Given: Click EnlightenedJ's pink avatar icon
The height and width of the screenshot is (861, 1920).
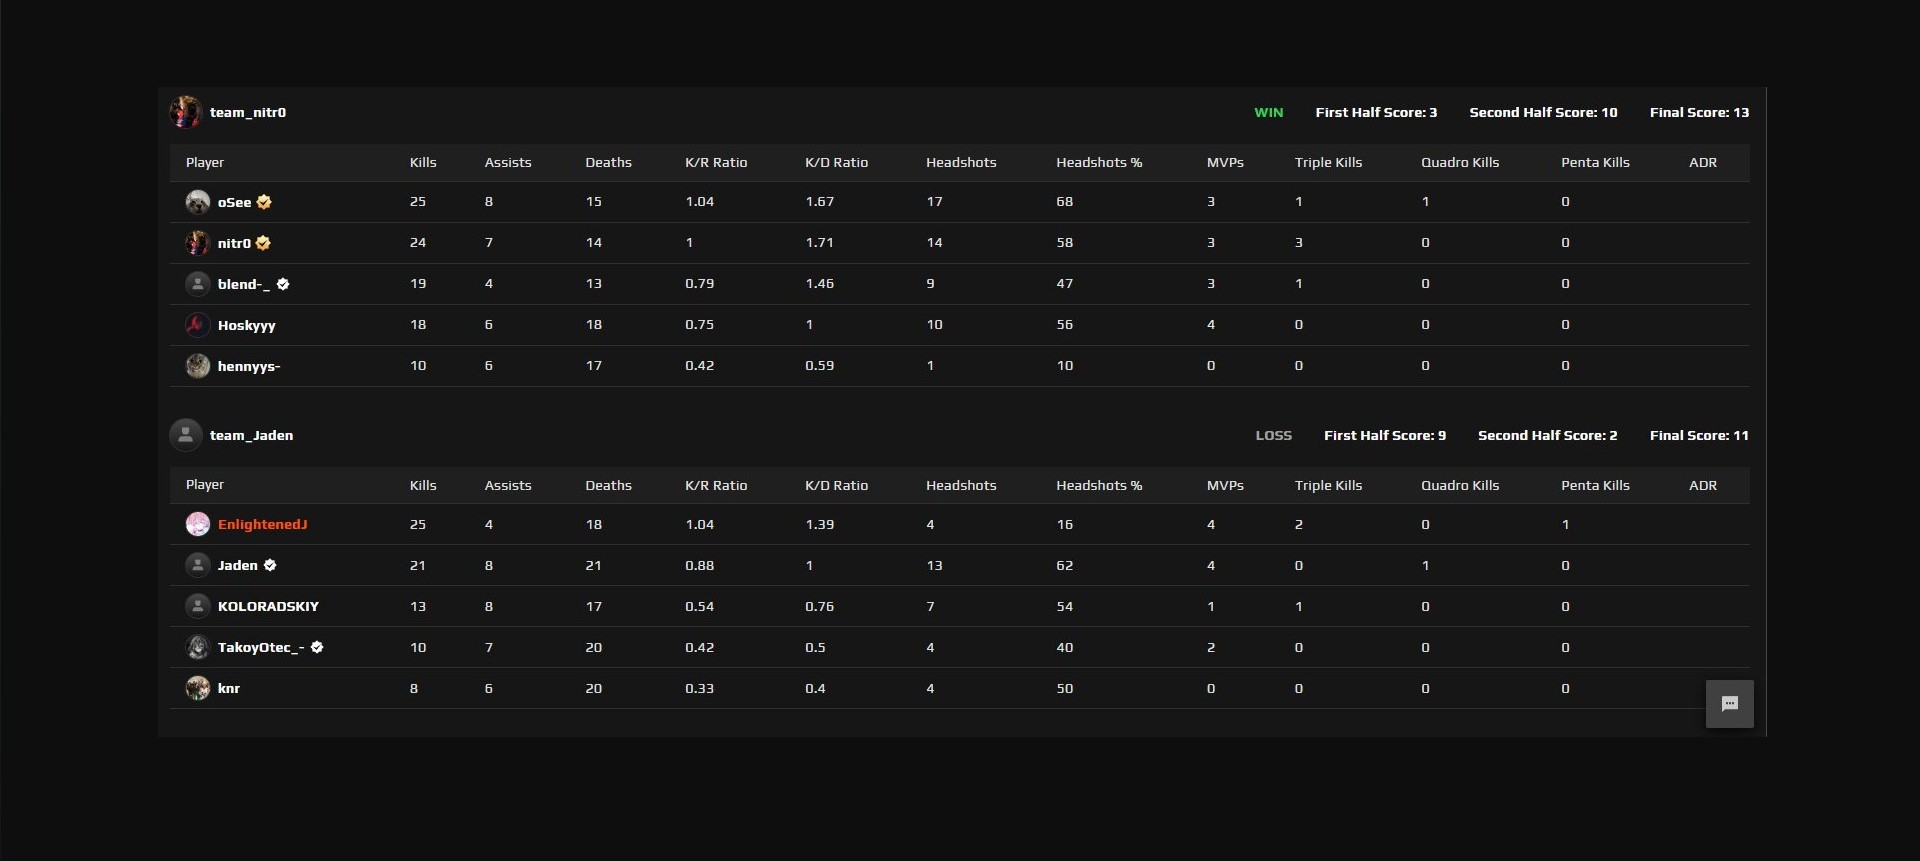Looking at the screenshot, I should coord(197,524).
